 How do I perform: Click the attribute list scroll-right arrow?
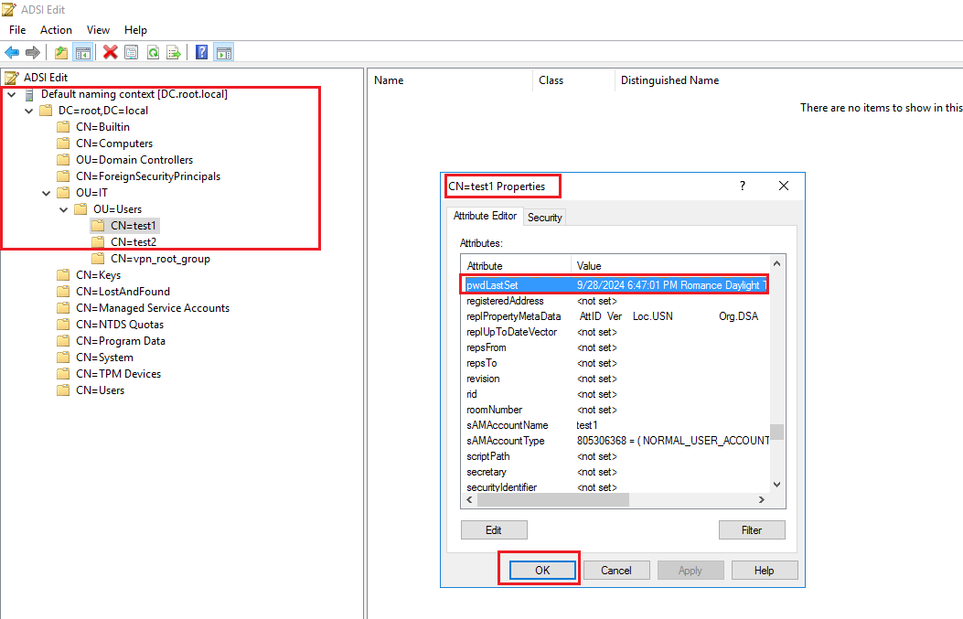[x=762, y=500]
